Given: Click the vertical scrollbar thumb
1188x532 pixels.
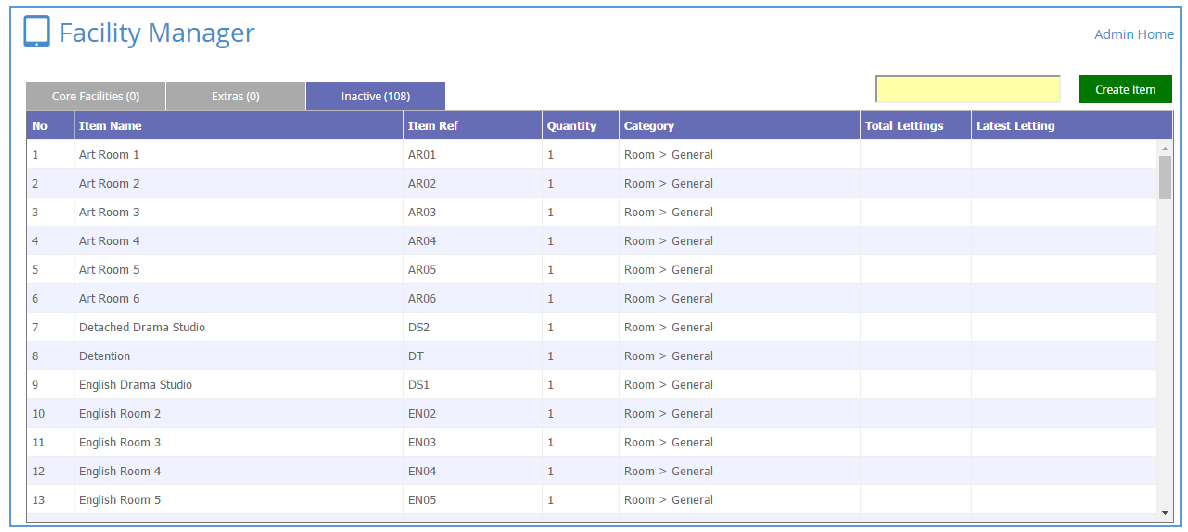Looking at the screenshot, I should tap(1165, 177).
